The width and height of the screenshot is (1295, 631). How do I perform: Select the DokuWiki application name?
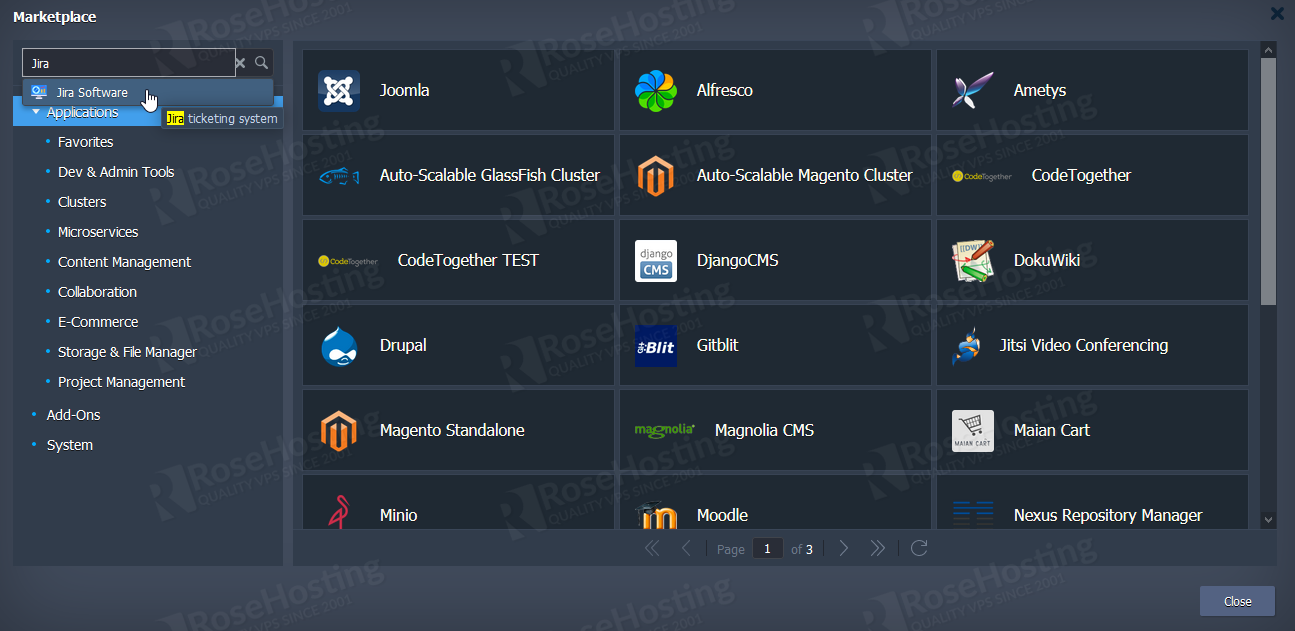pos(1047,260)
